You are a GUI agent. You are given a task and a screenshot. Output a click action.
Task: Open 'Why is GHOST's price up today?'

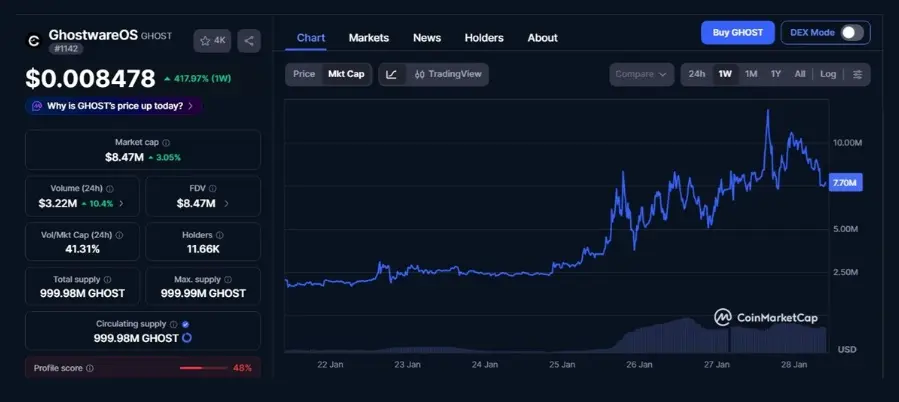114,106
